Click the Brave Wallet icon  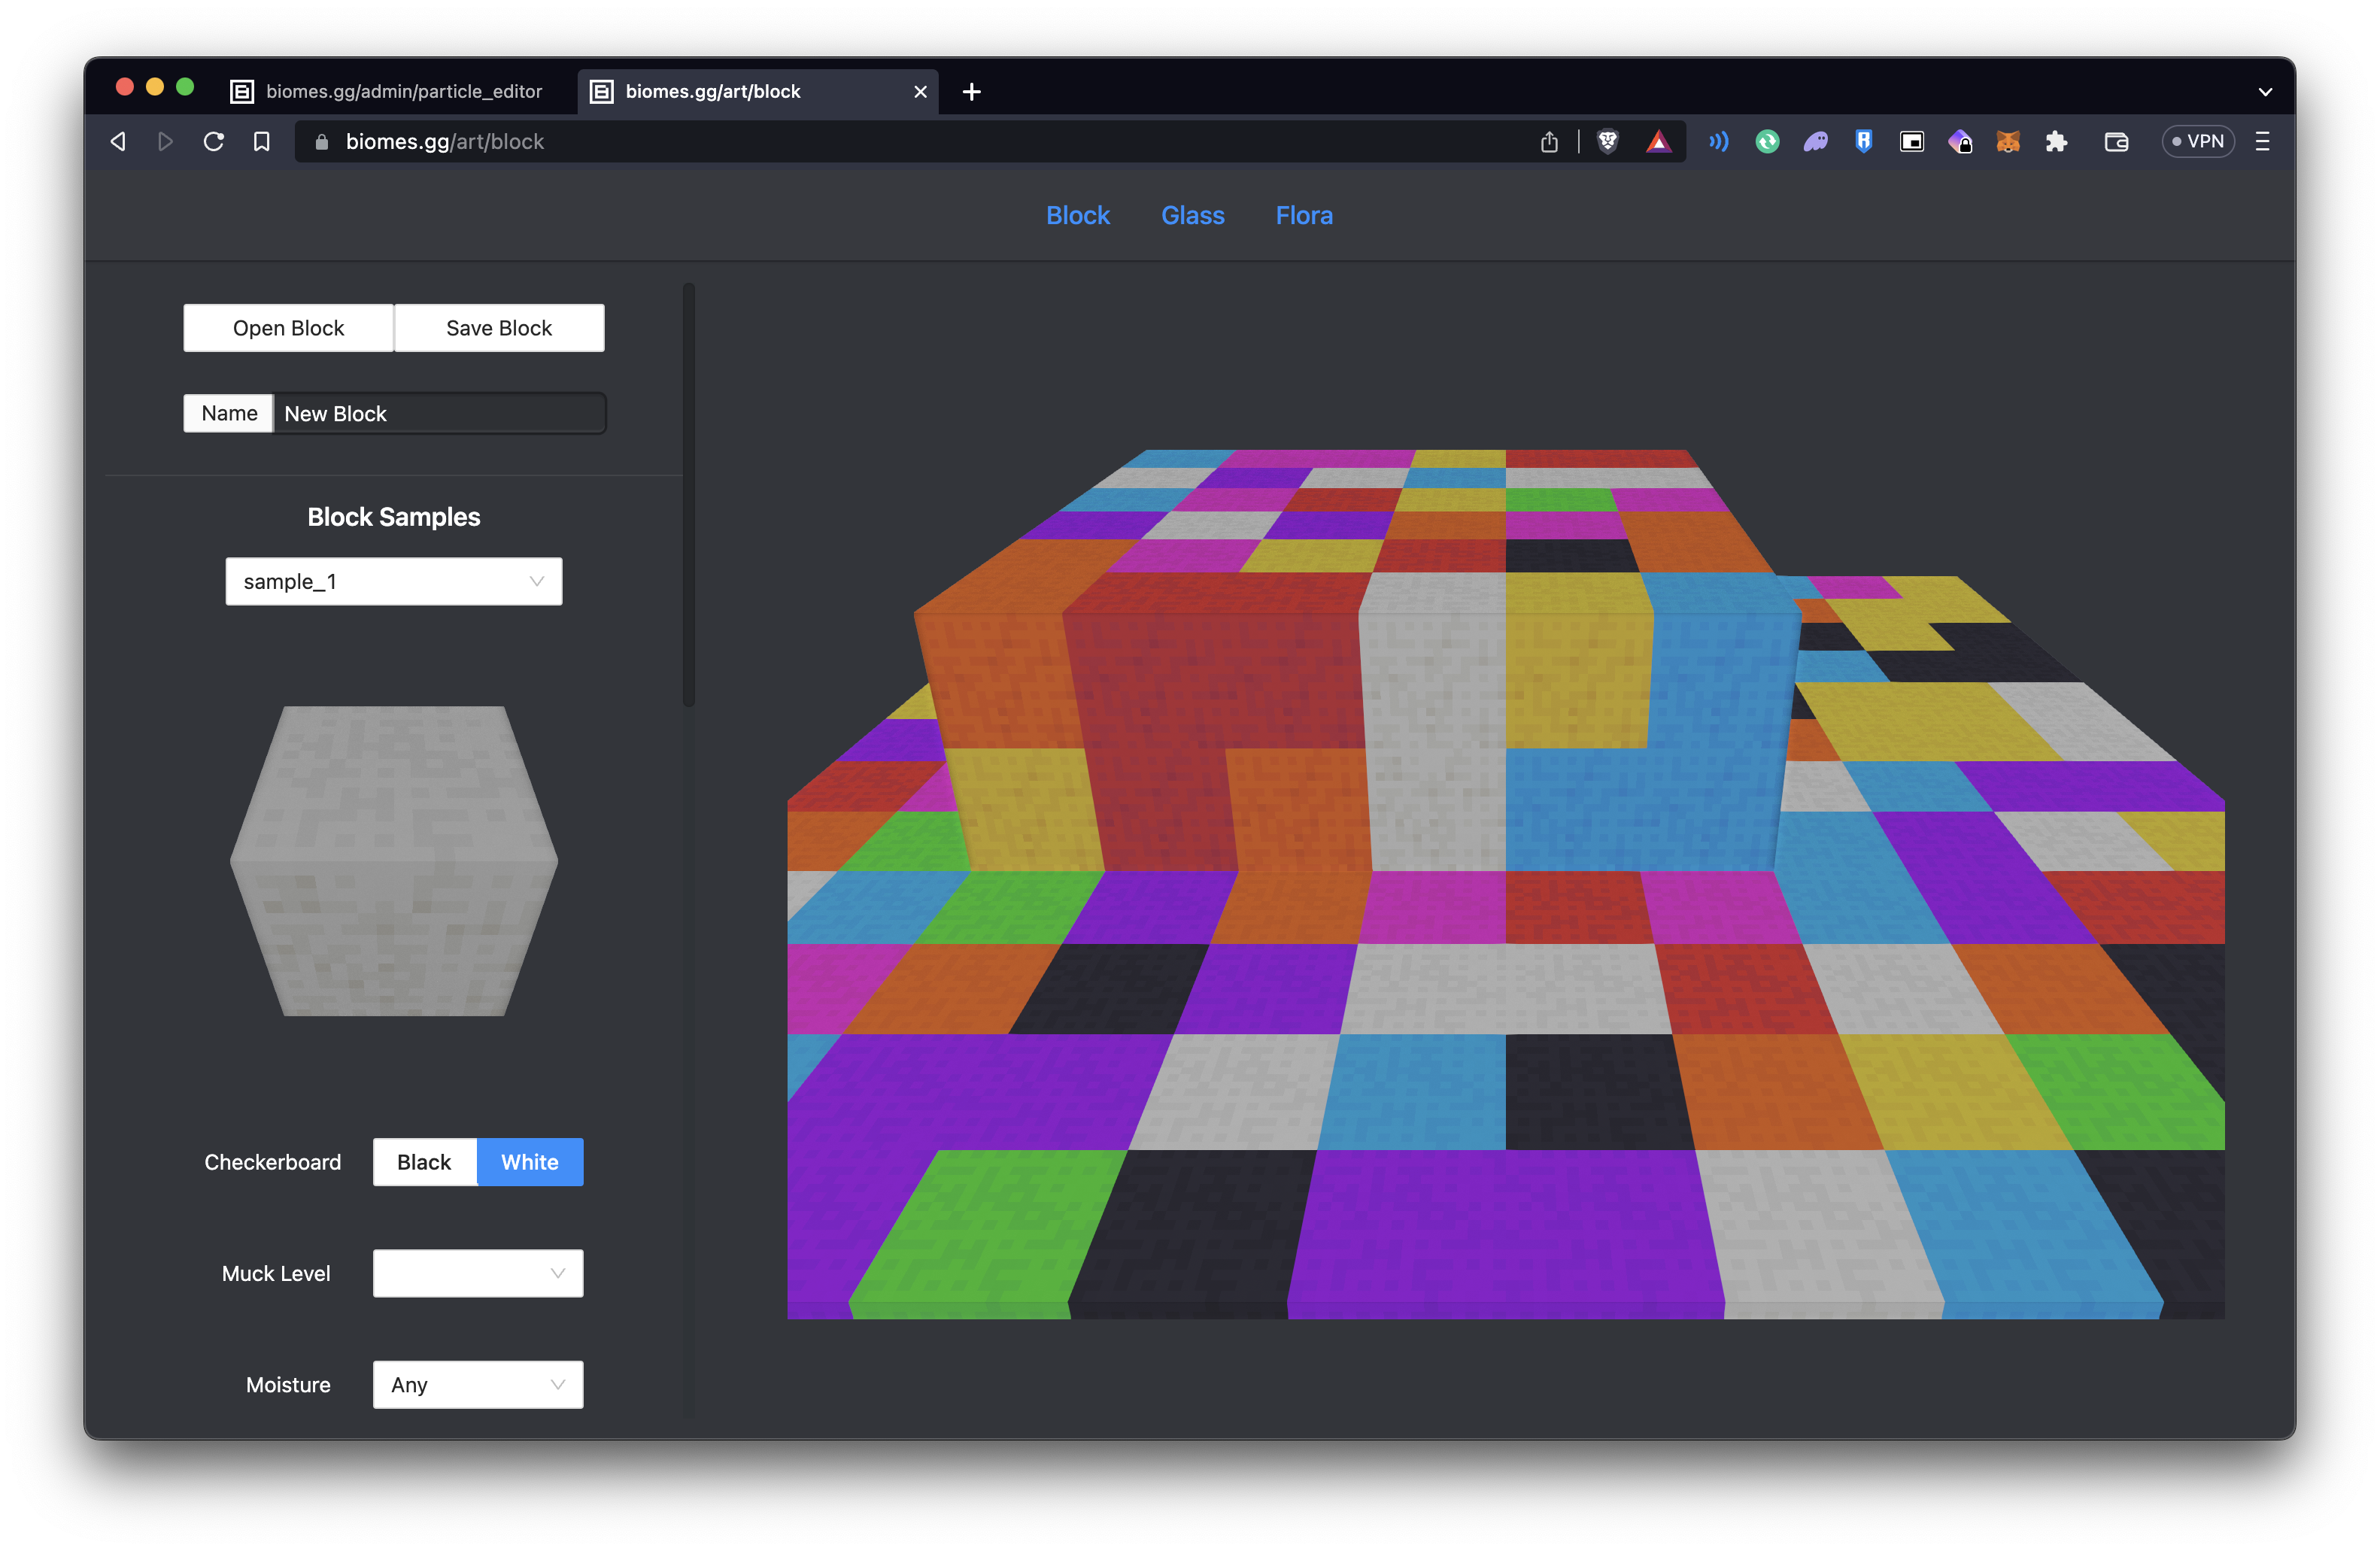2116,142
